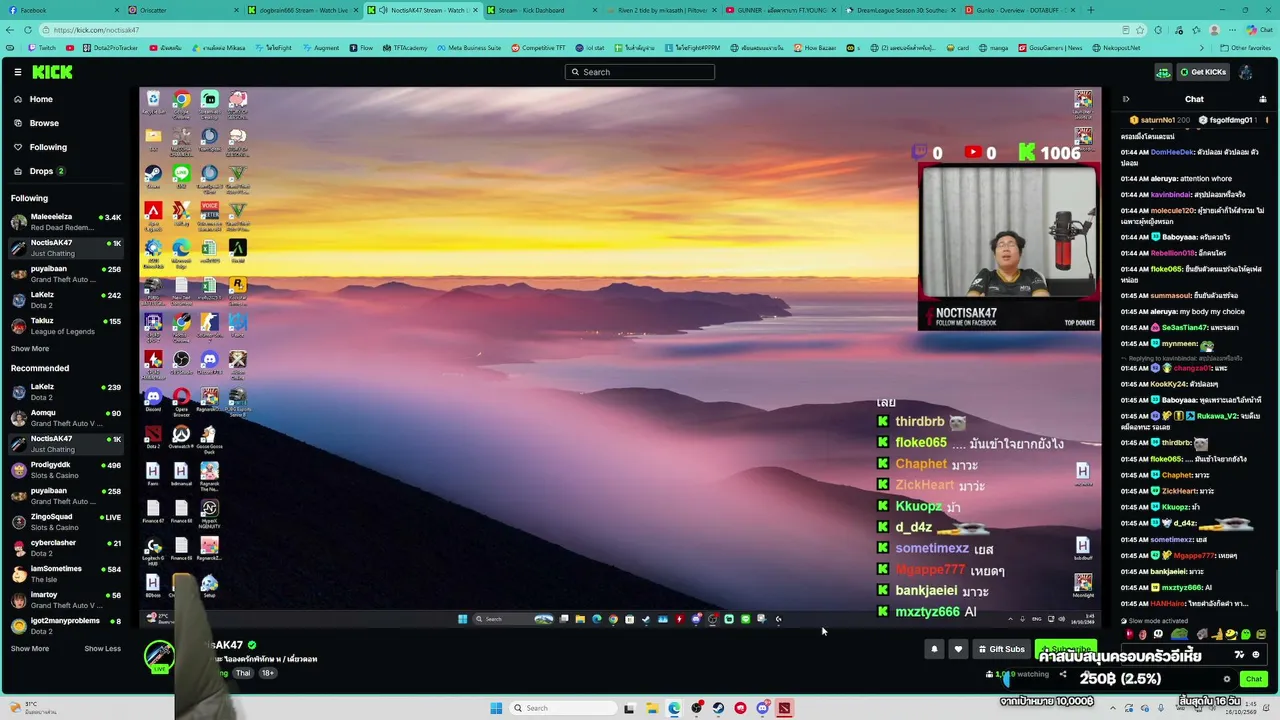Expand the Recommended list with Show More
The width and height of the screenshot is (1280, 720).
pos(30,649)
